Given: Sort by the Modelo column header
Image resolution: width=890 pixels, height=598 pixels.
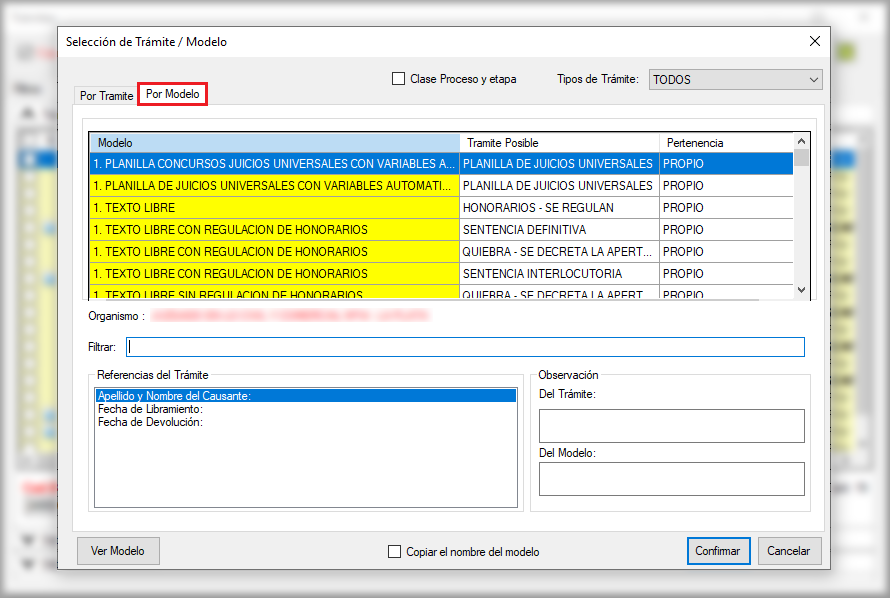Looking at the screenshot, I should point(274,143).
